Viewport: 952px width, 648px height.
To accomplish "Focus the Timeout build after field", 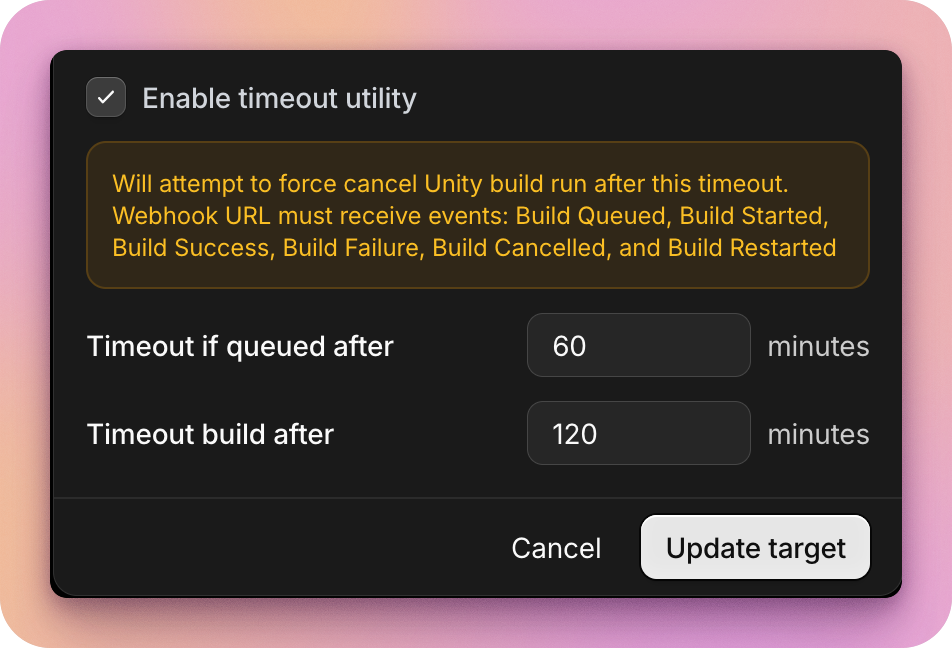I will pyautogui.click(x=638, y=434).
